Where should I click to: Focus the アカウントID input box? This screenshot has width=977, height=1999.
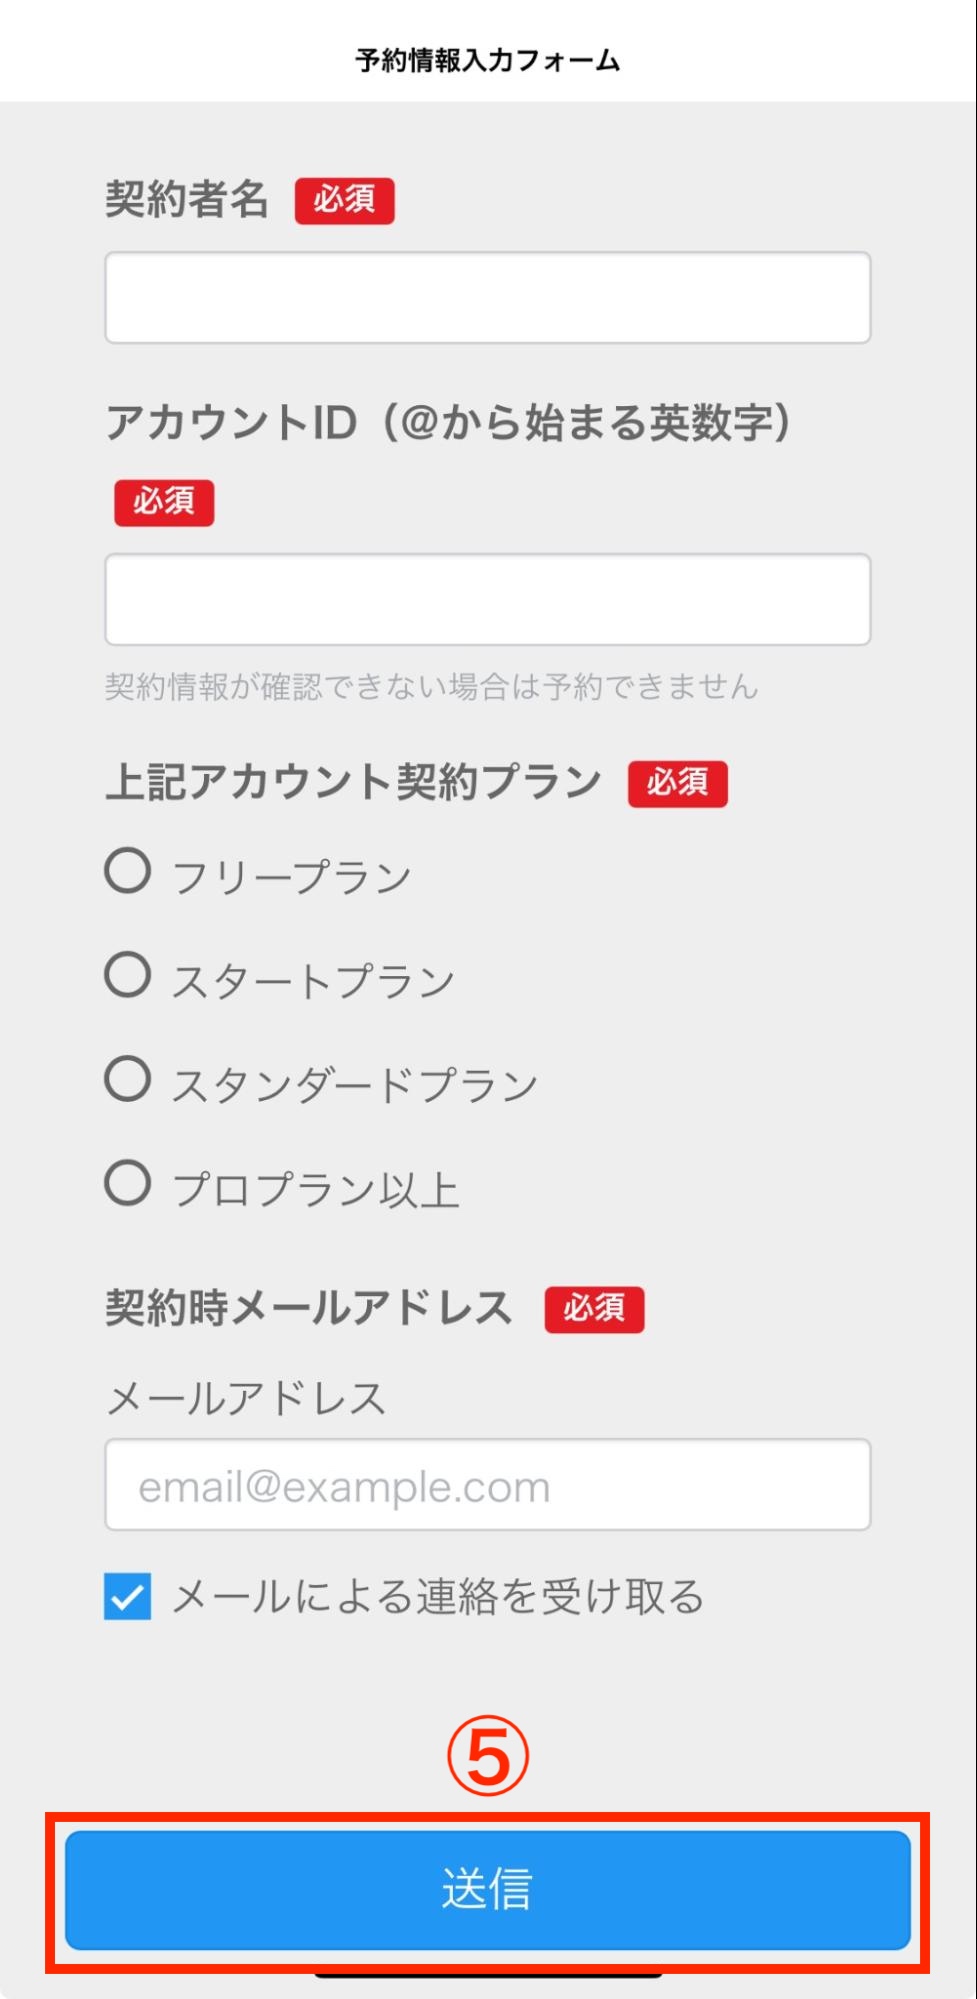coord(487,600)
